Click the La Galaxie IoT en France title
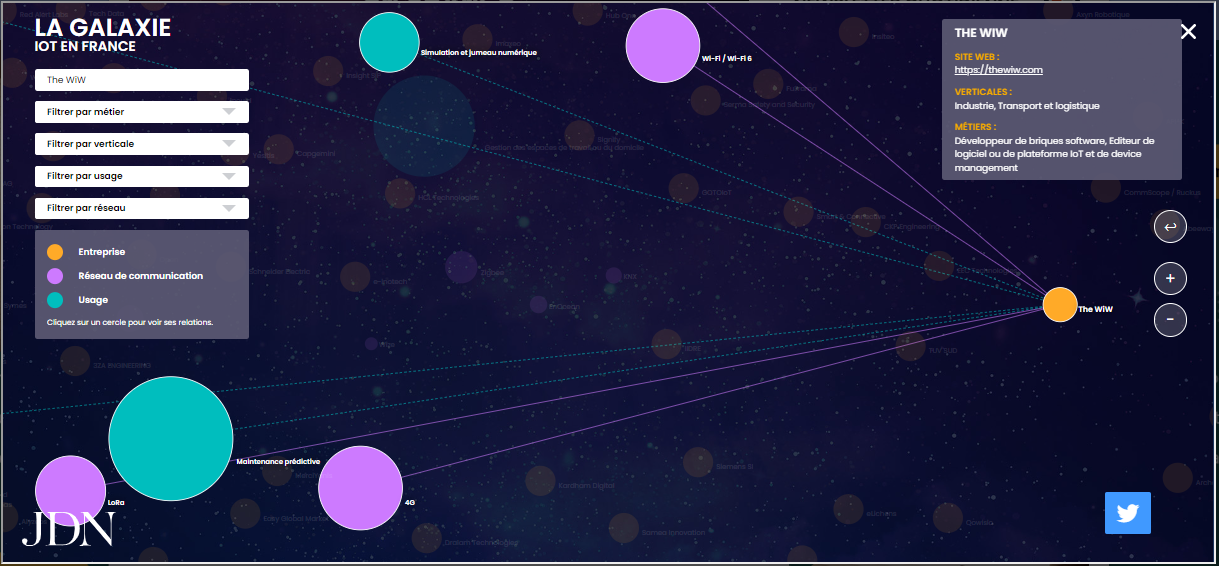Viewport: 1219px width, 566px height. (103, 35)
